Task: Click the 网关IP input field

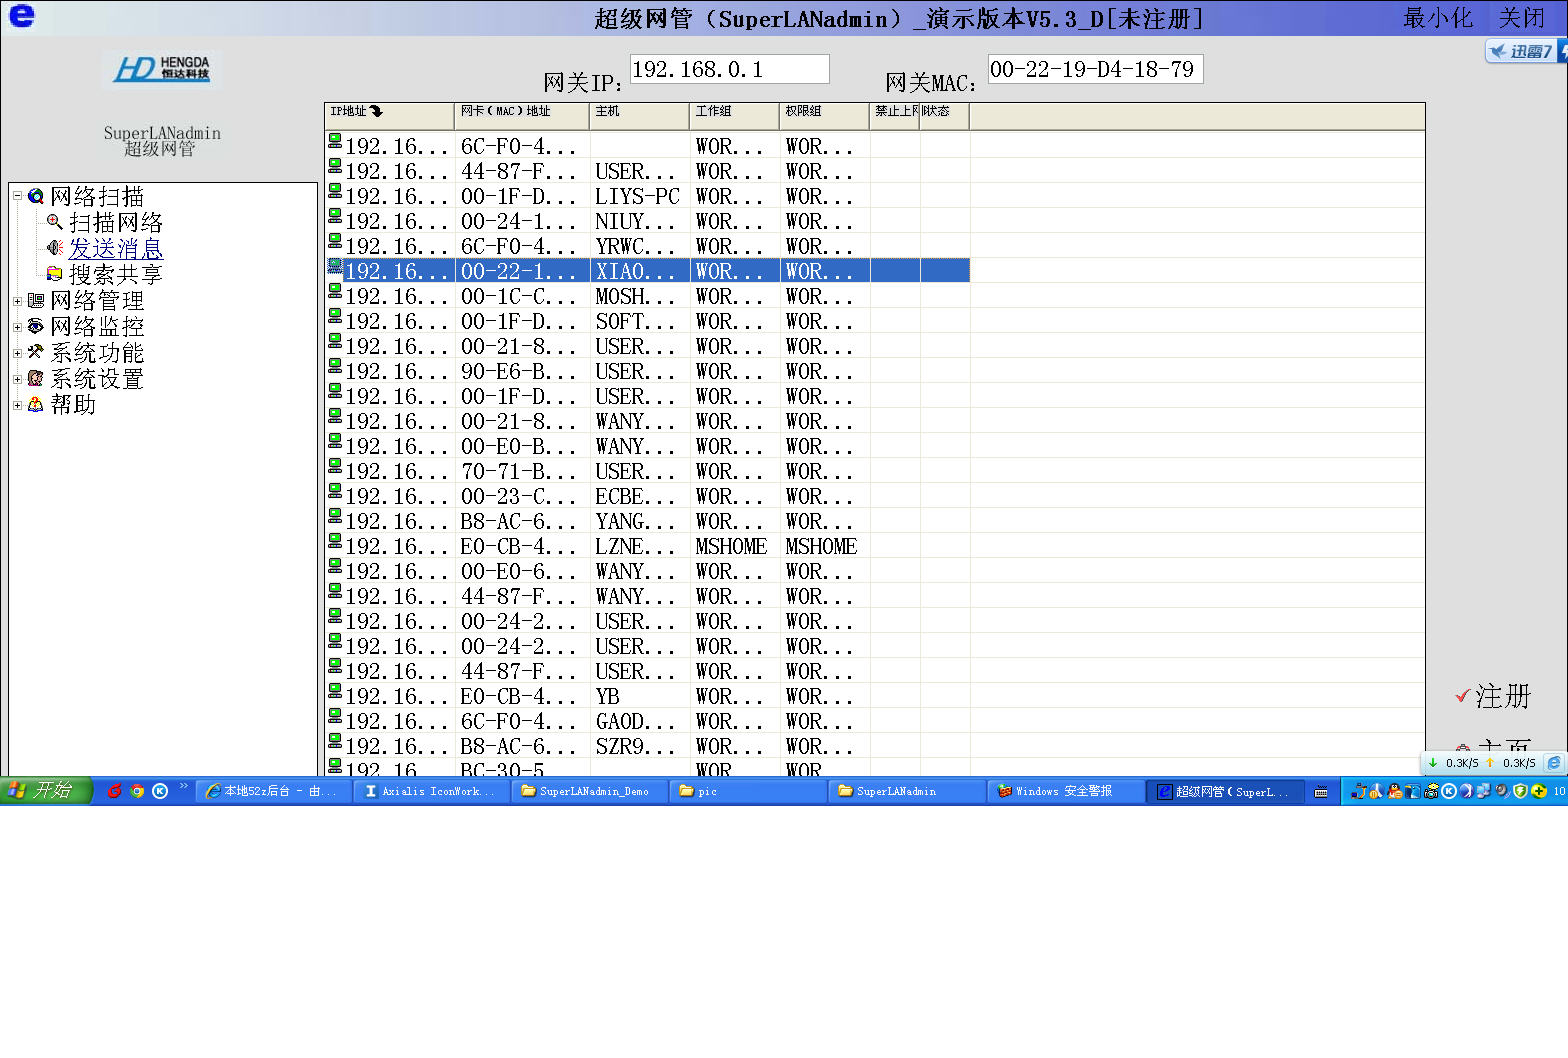Action: coord(729,69)
